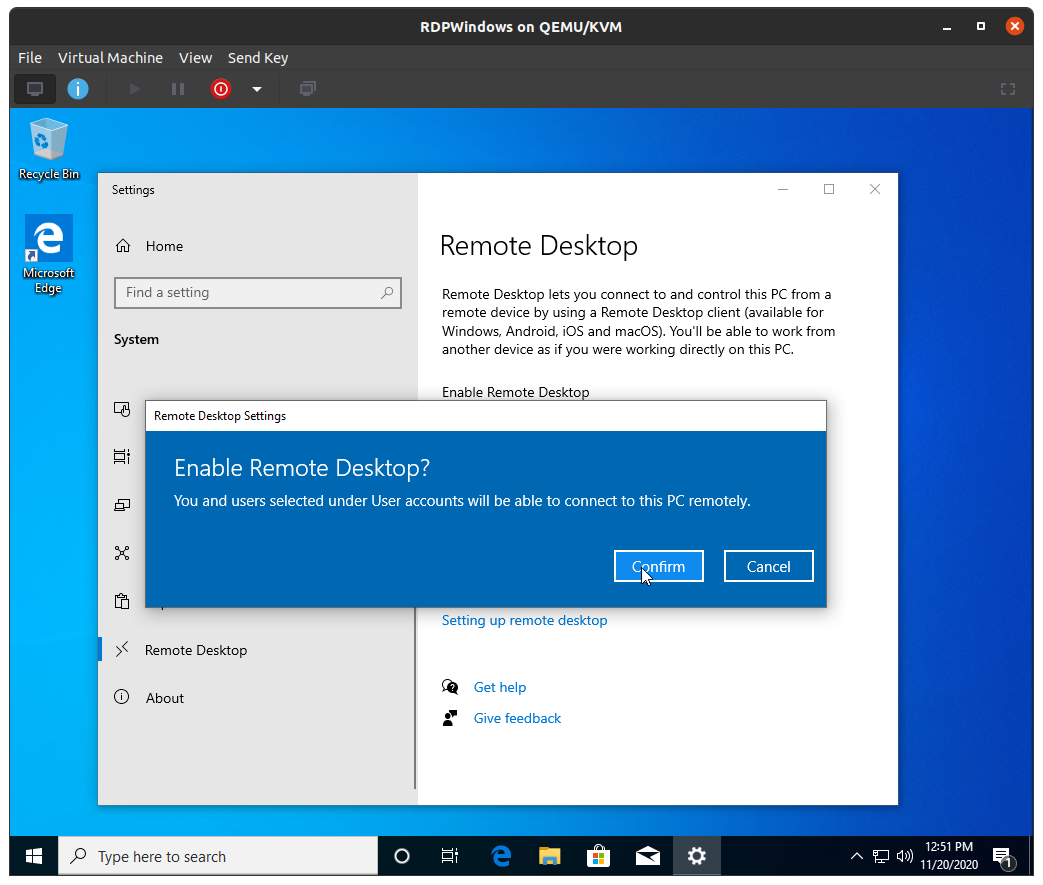The width and height of the screenshot is (1043, 885).
Task: Open virtual hardware details info icon
Action: tap(78, 89)
